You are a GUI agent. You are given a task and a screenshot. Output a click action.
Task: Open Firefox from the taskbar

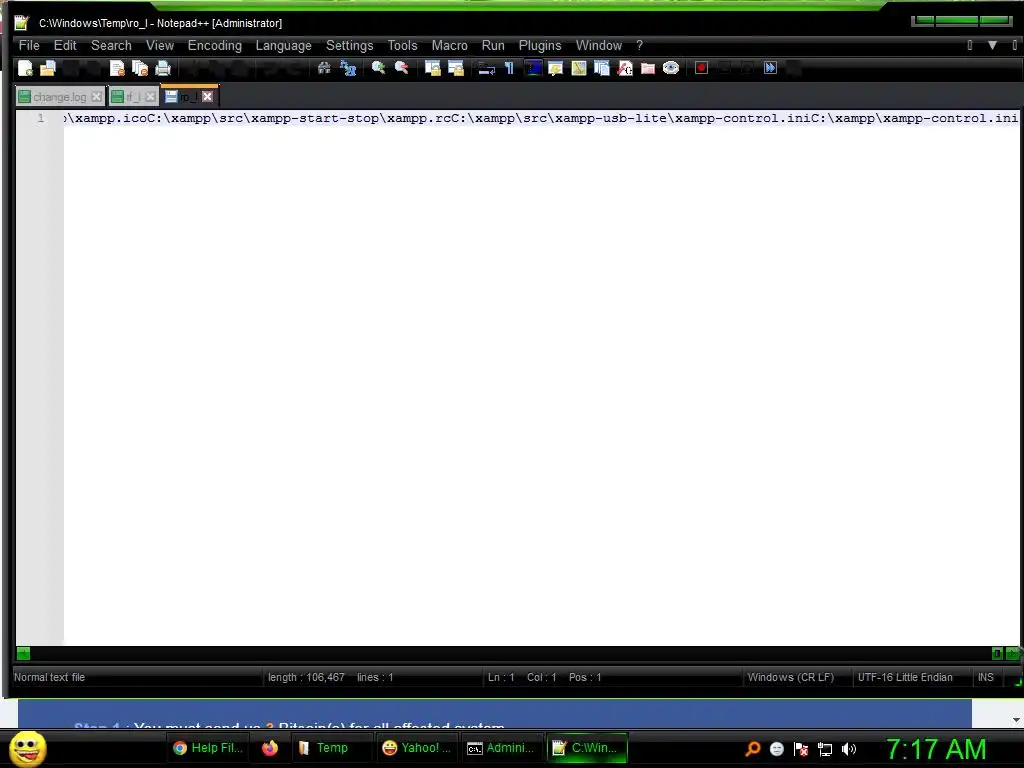click(x=270, y=748)
